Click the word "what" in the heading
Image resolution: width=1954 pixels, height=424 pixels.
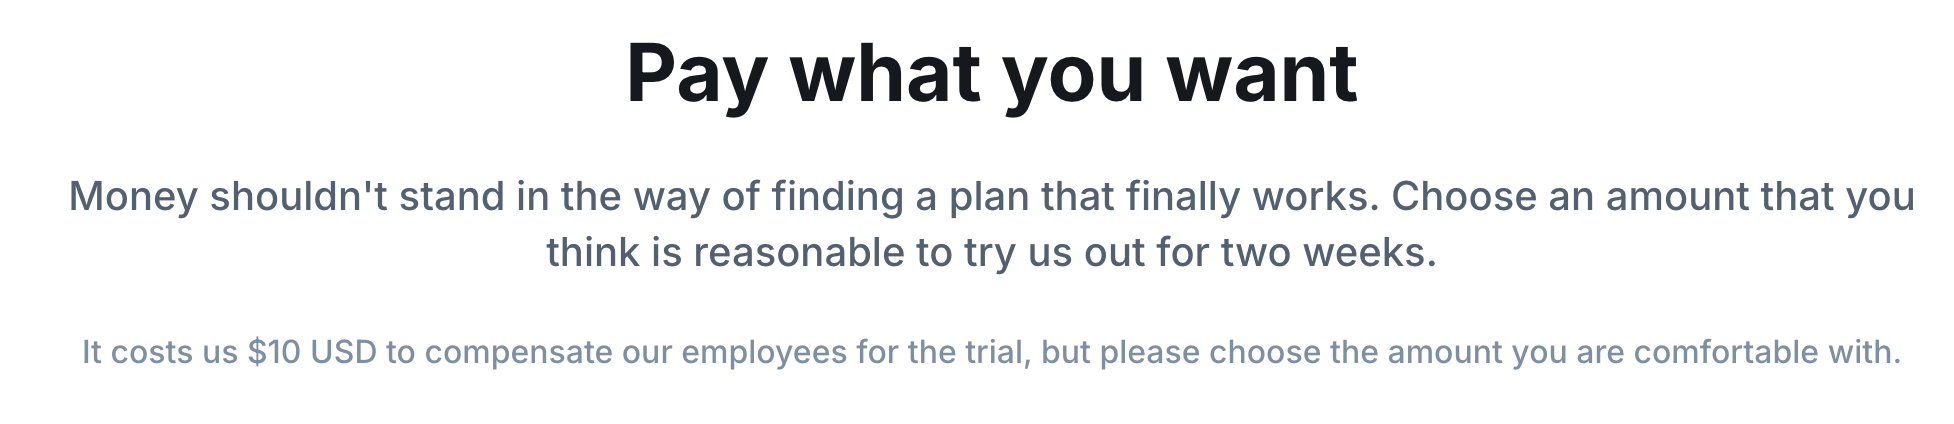tap(886, 72)
